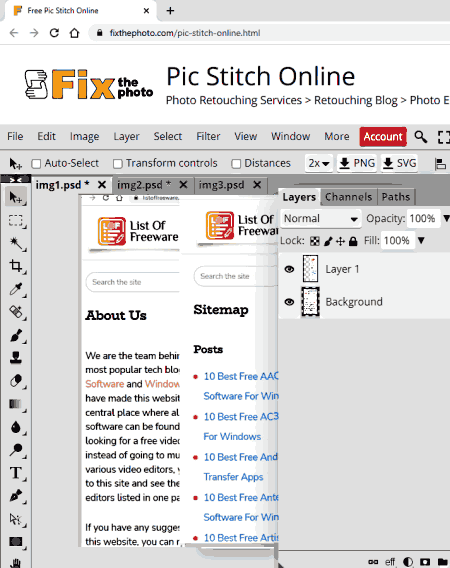
Task: Open the Layer menu
Action: point(126,137)
